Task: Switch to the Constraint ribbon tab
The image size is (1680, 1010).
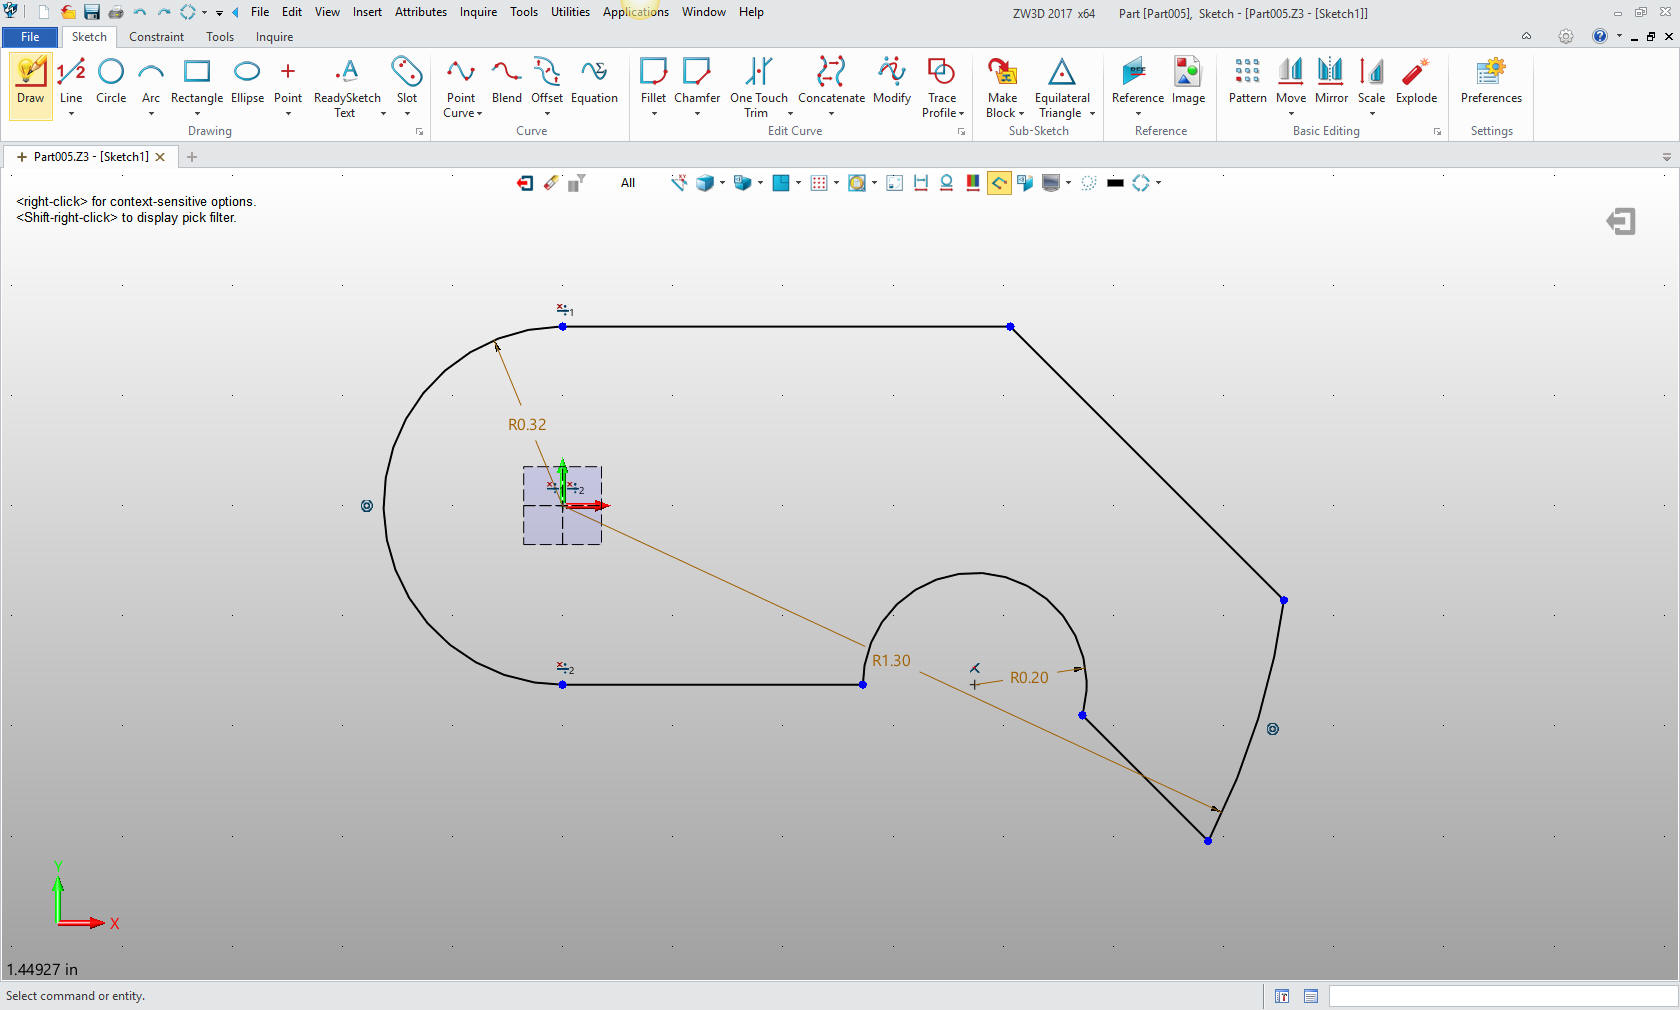Action: coord(156,37)
